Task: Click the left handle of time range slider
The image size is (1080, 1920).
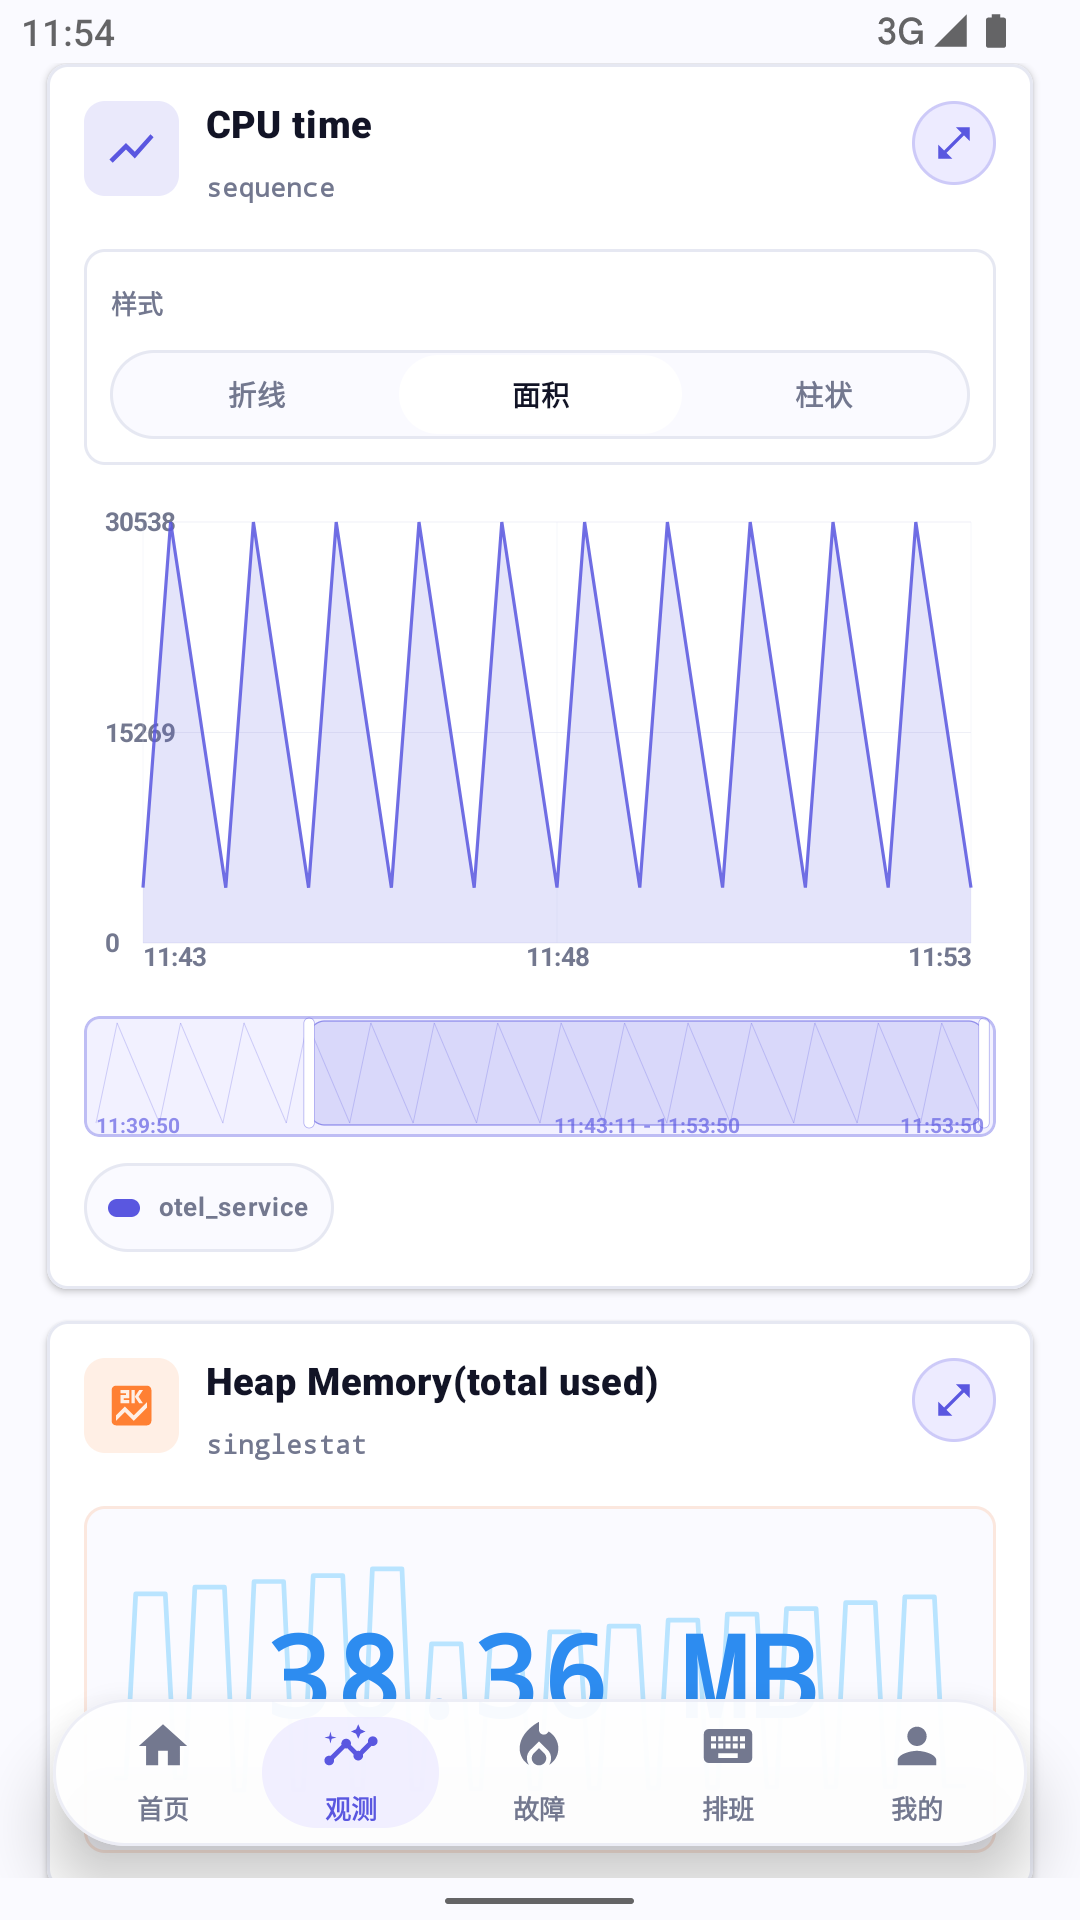Action: [x=309, y=1073]
